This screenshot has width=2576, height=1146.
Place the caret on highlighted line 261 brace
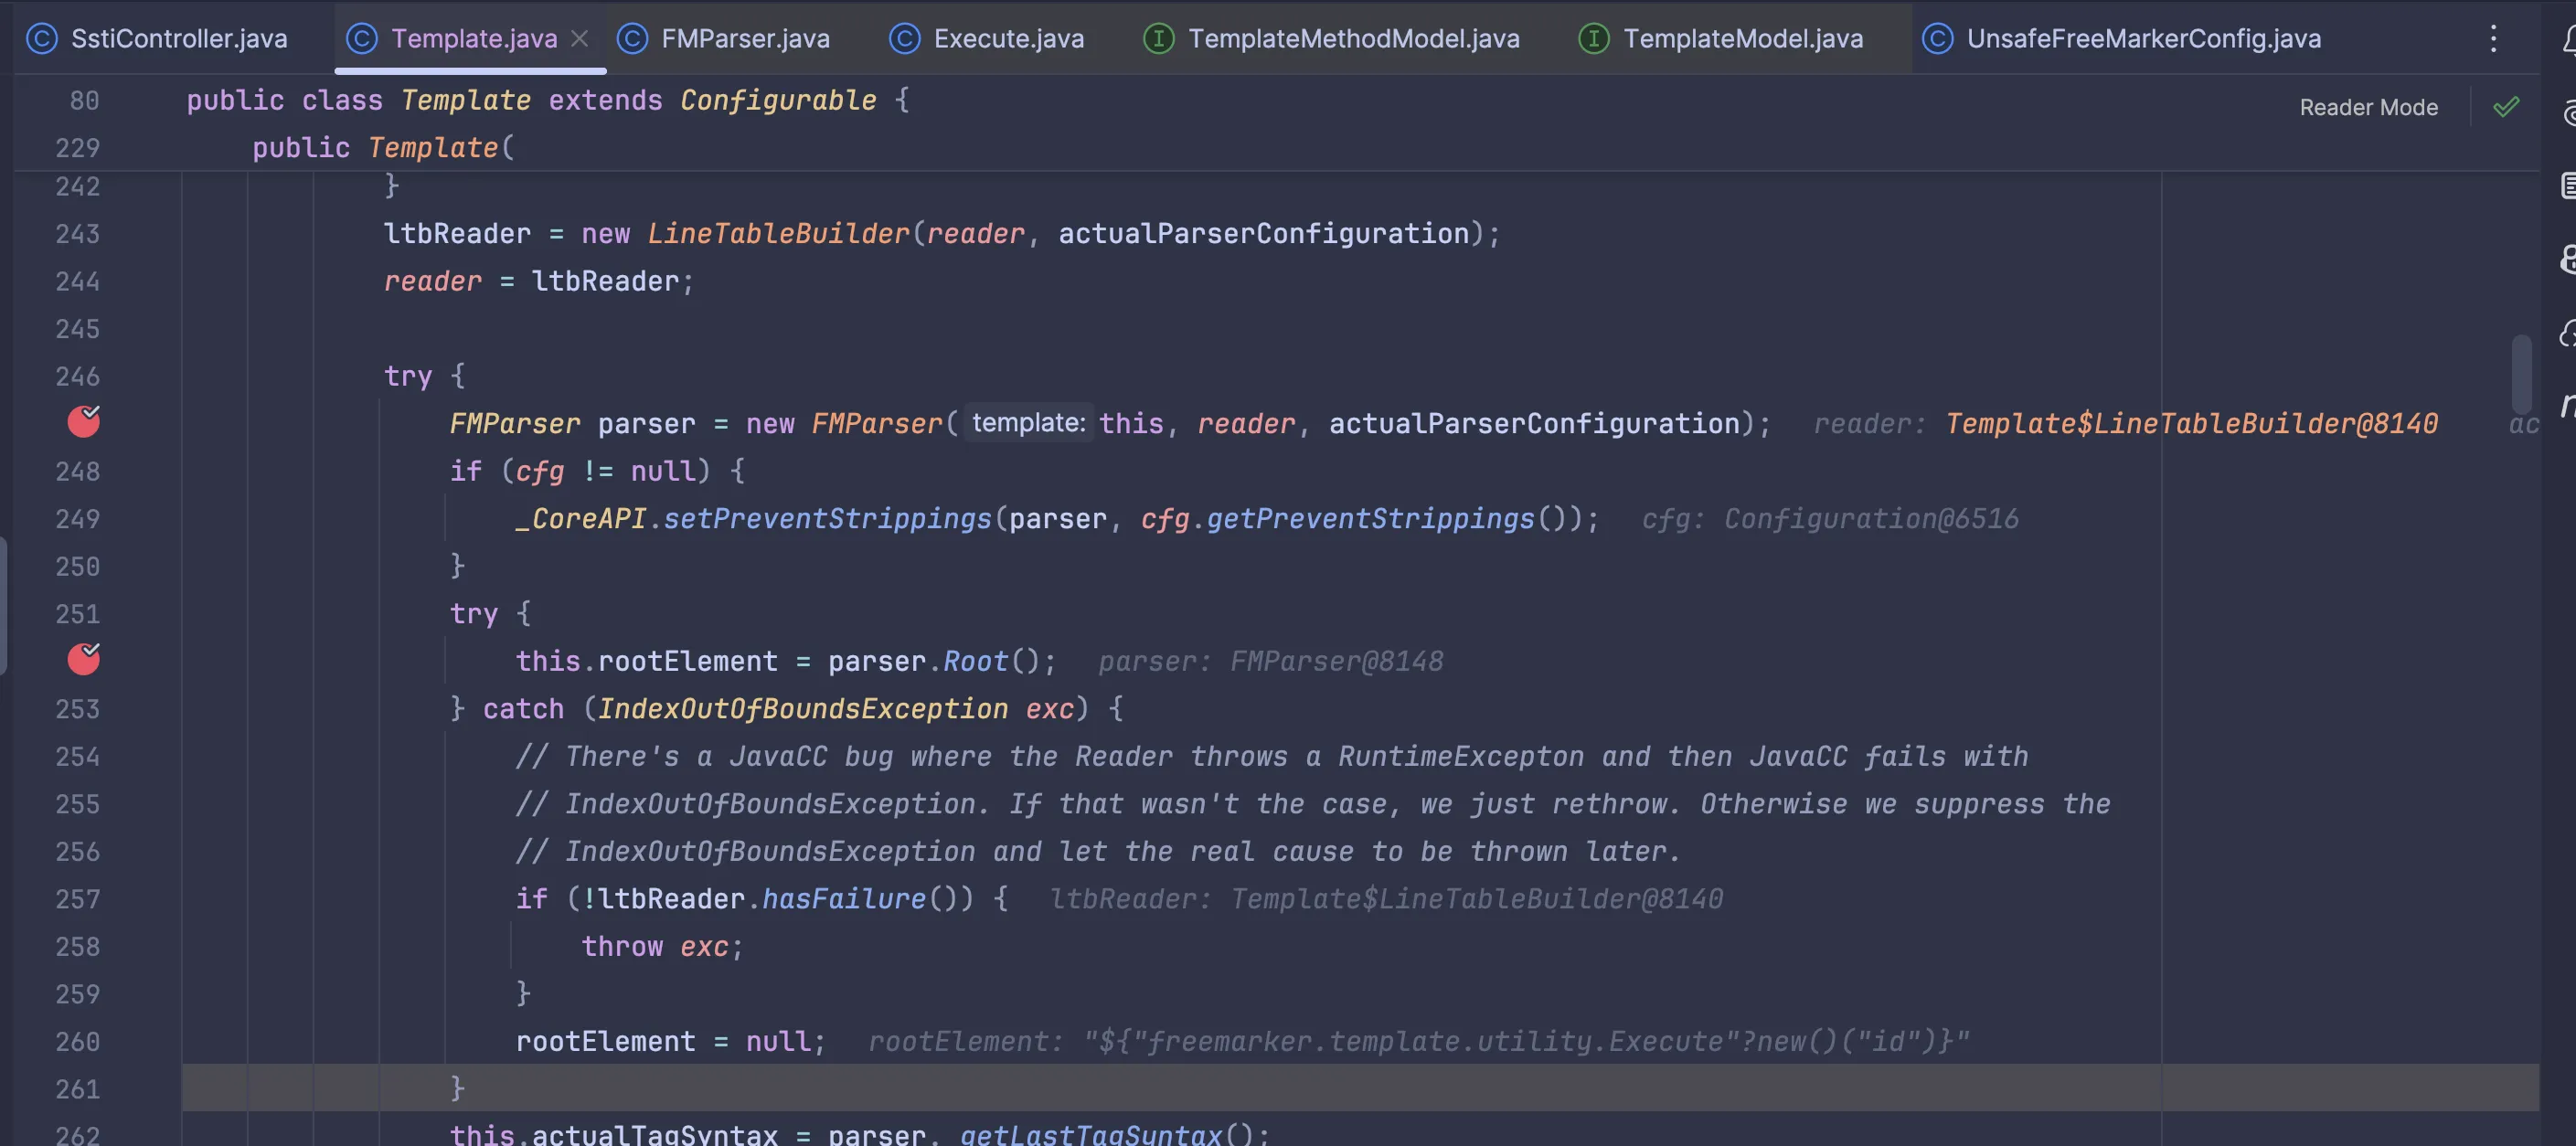tap(457, 1089)
